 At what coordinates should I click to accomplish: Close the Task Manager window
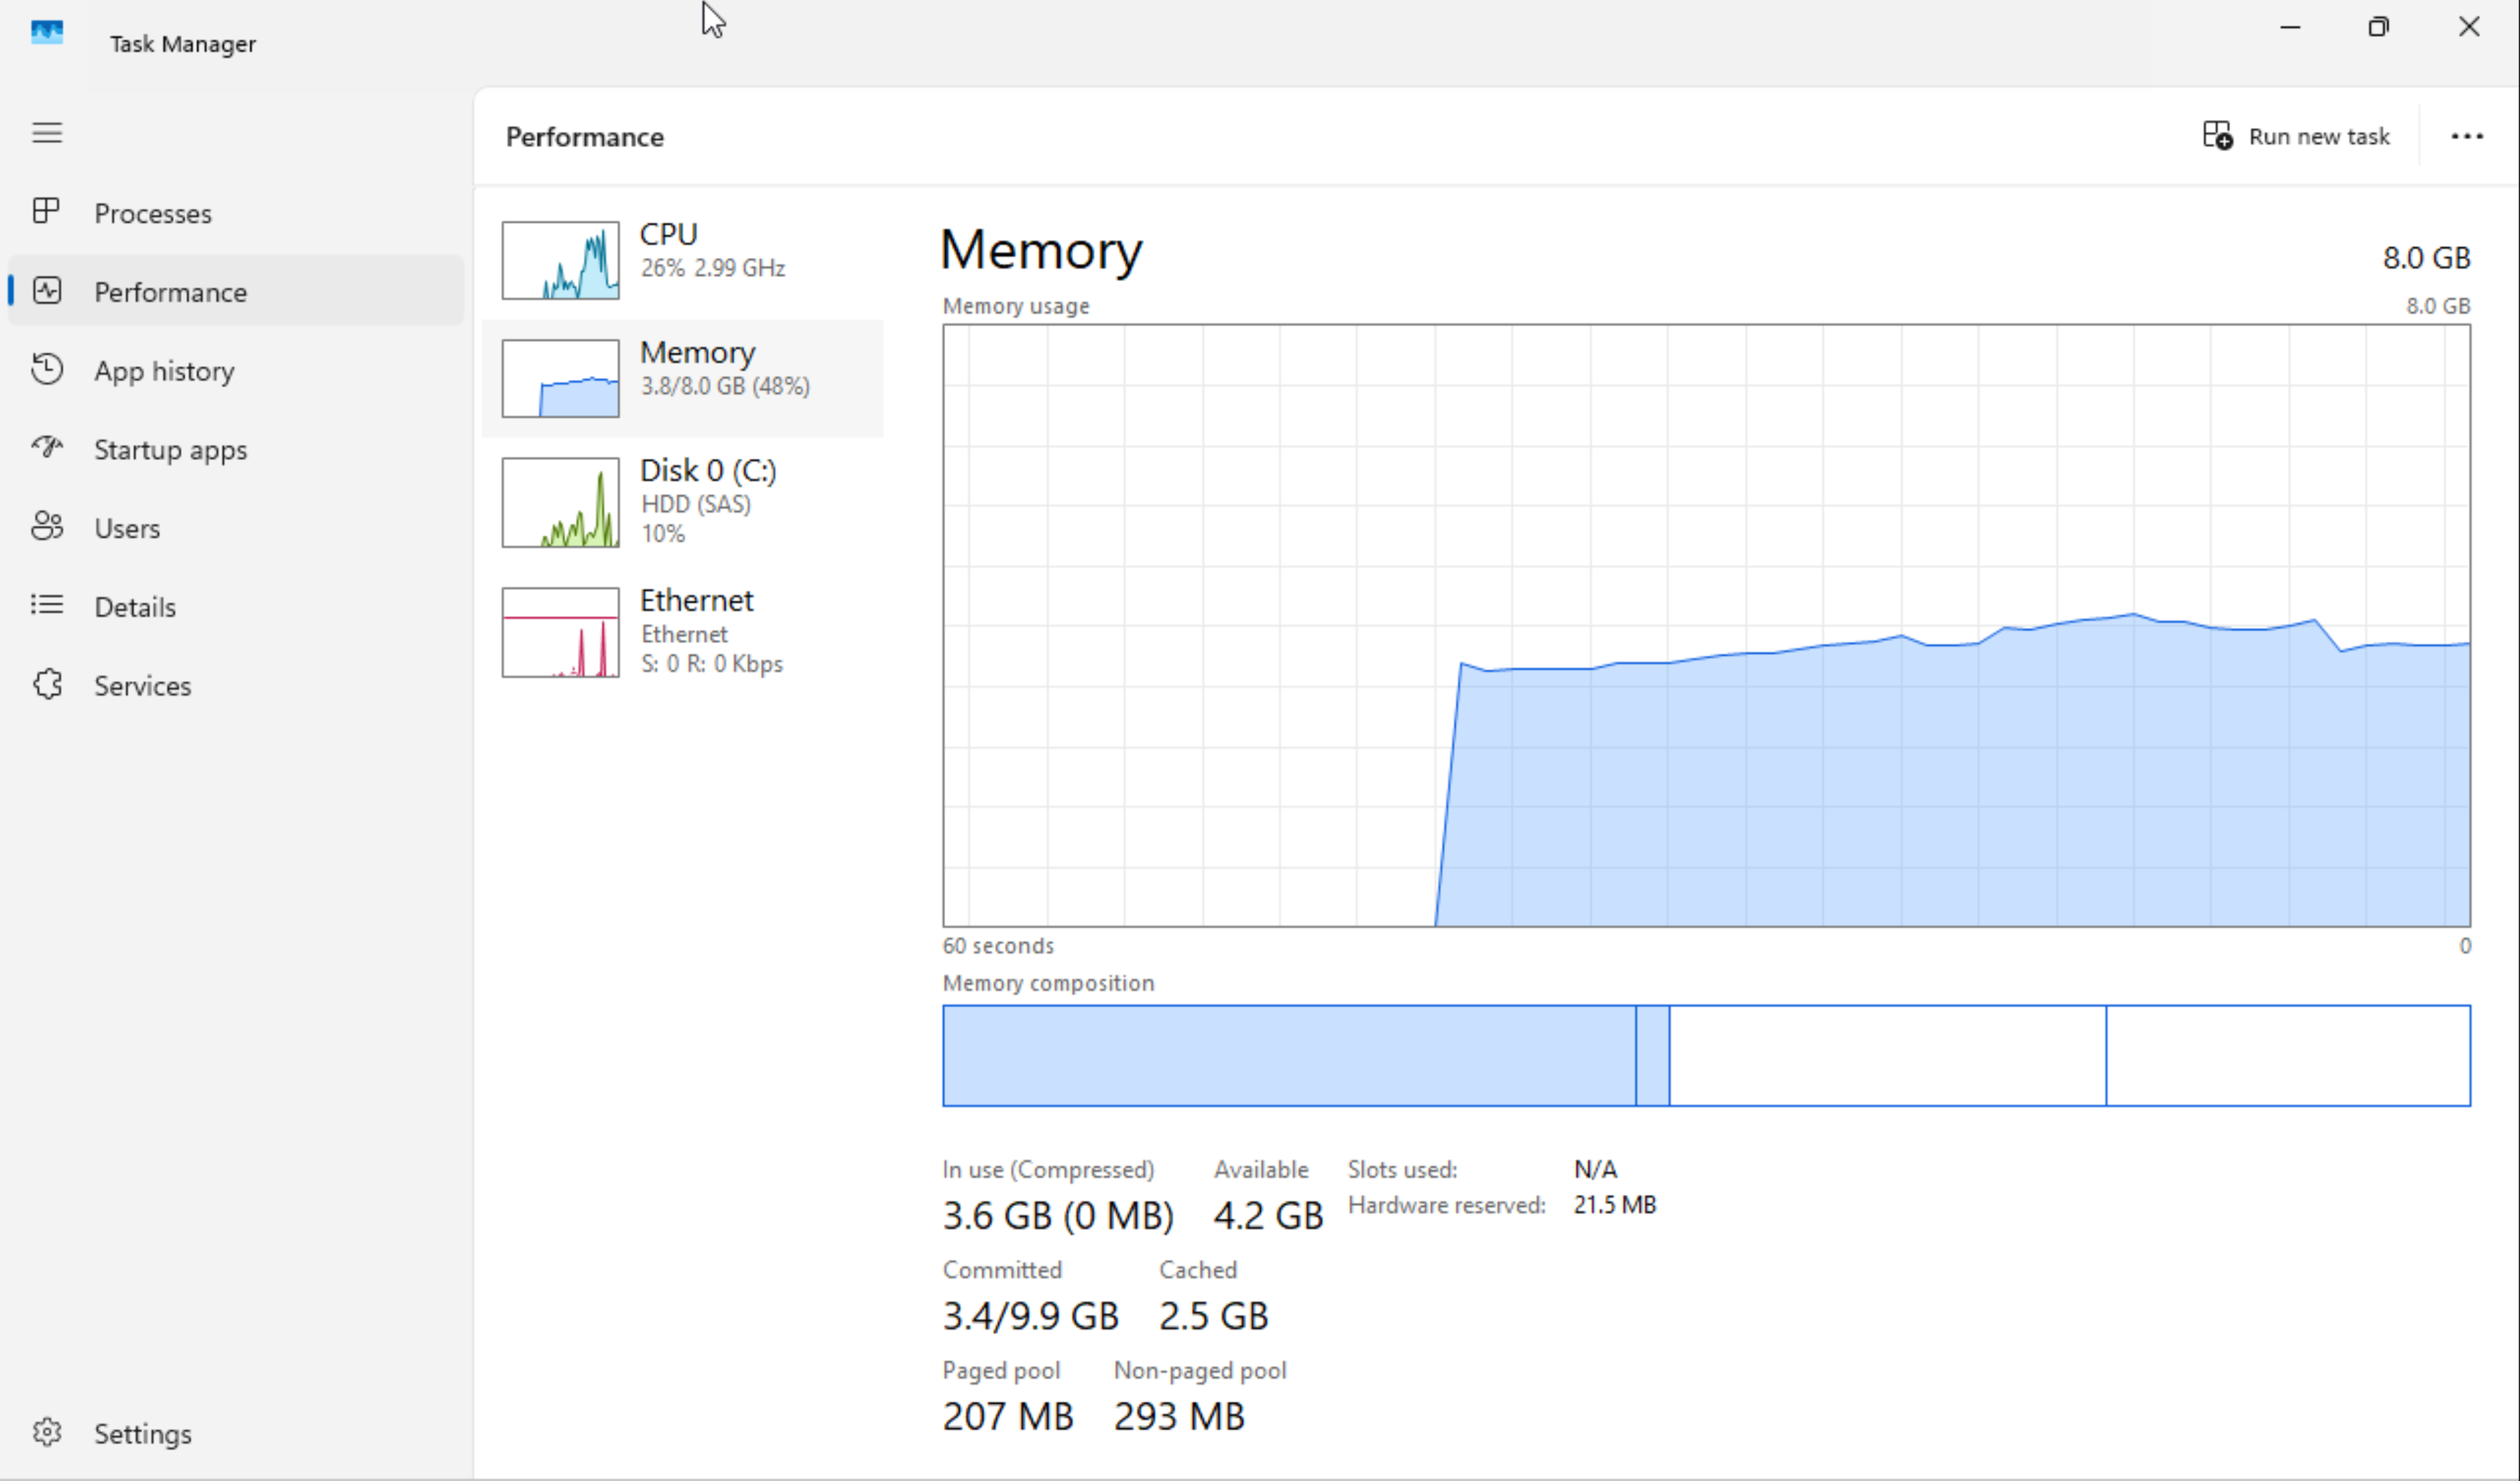point(2468,28)
